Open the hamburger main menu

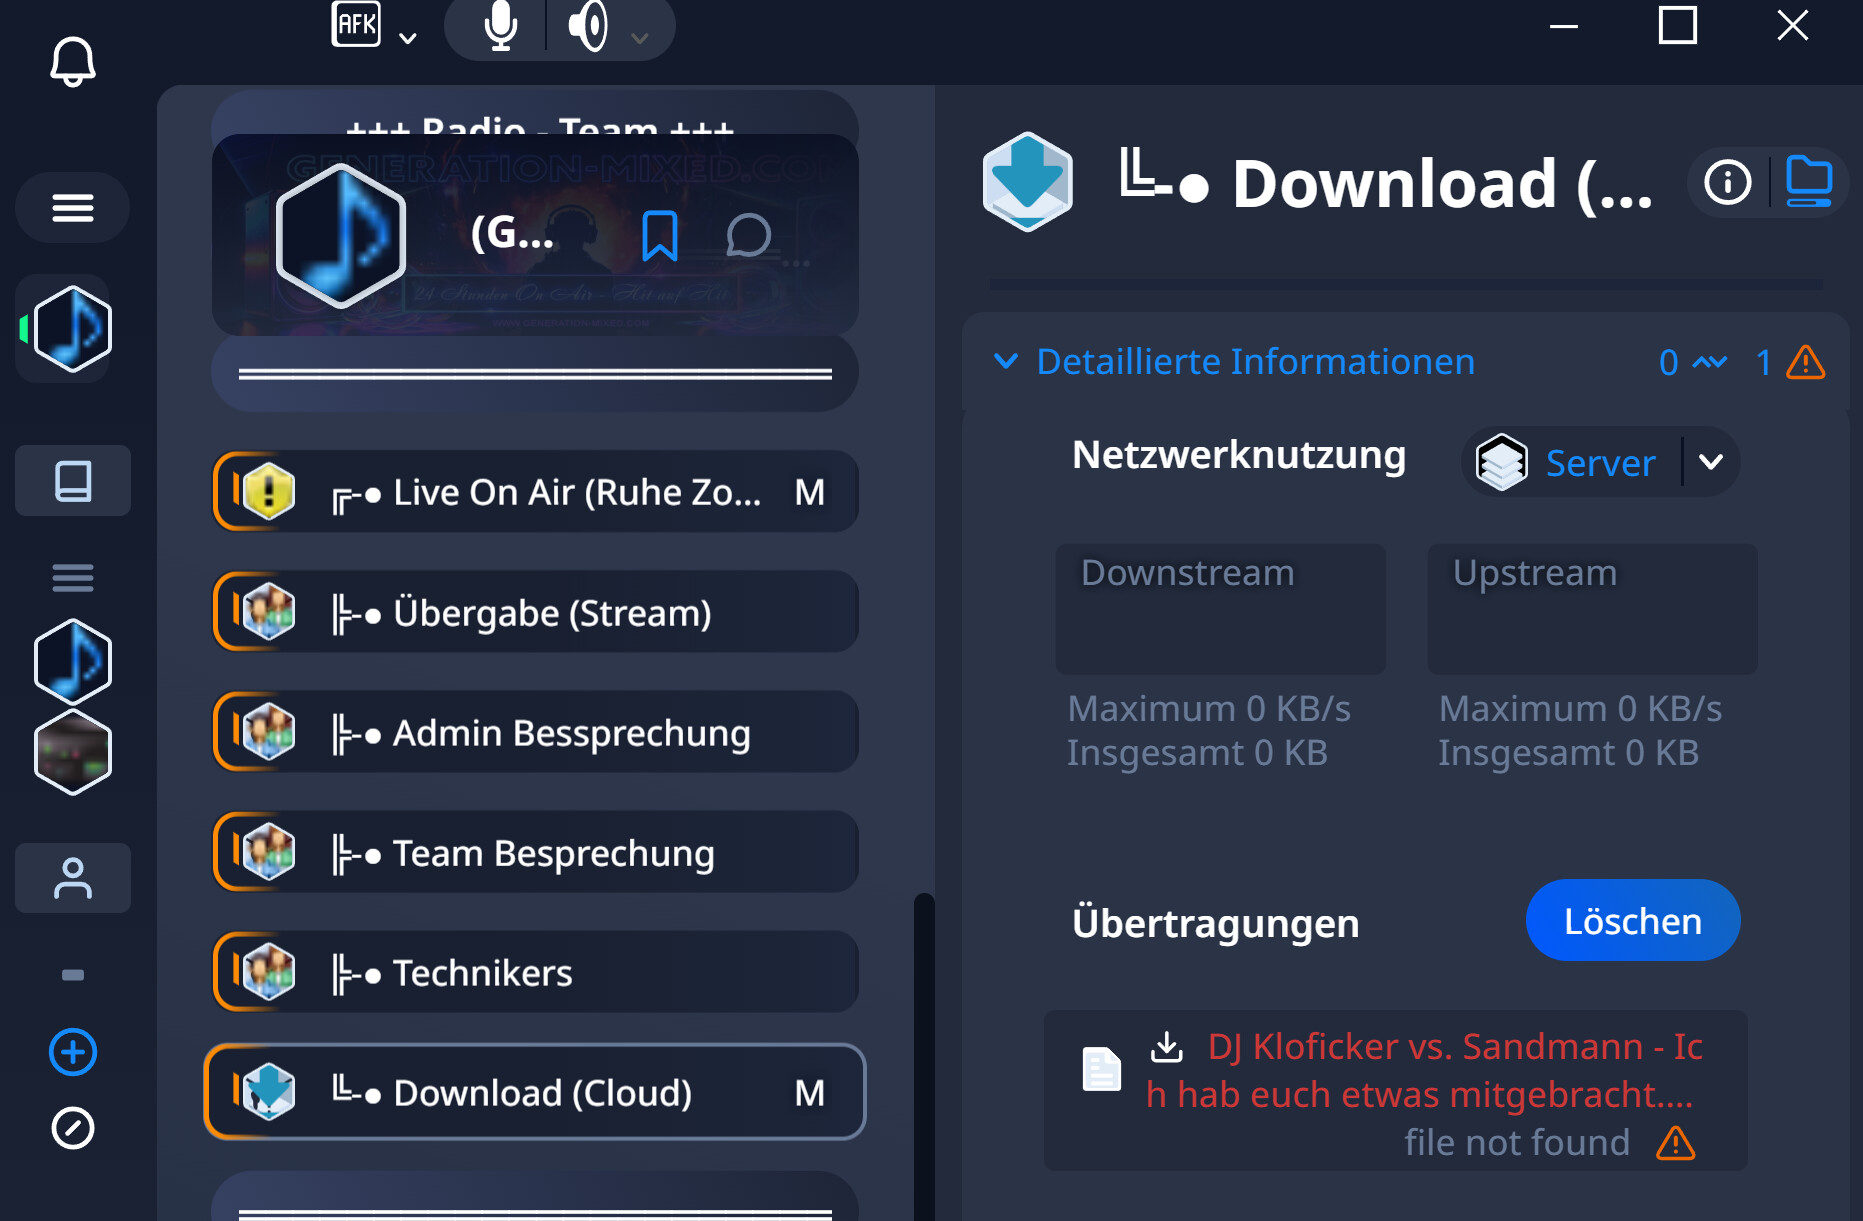[x=72, y=208]
